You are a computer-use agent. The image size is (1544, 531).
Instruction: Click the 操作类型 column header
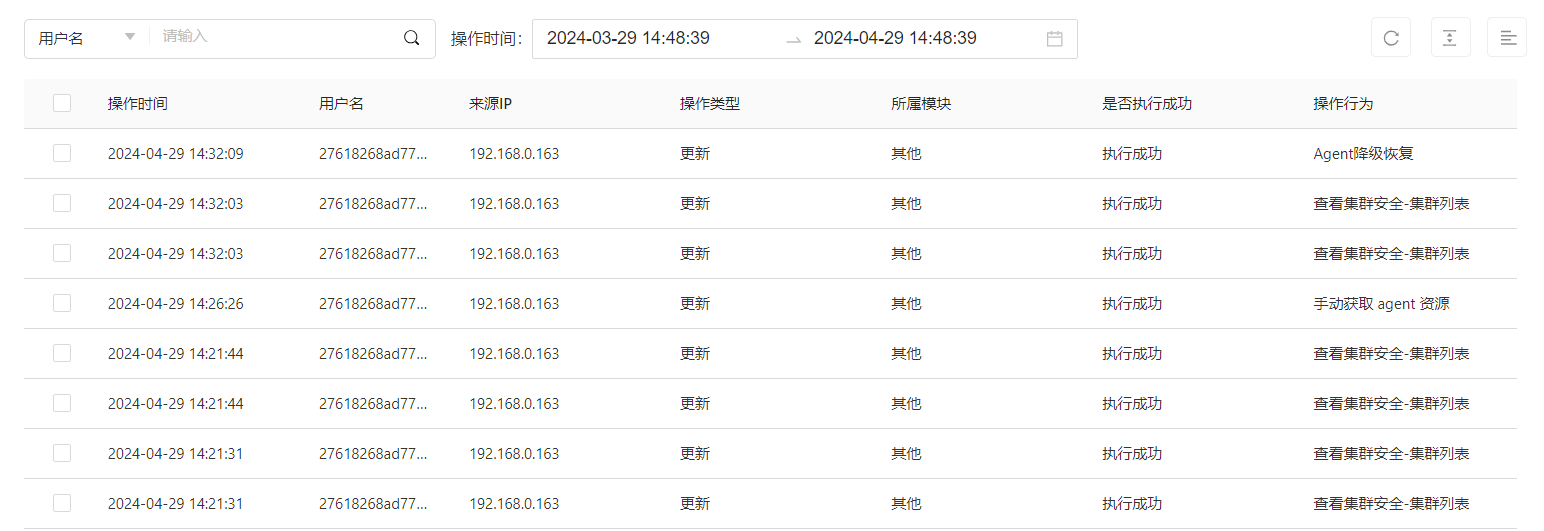[710, 104]
